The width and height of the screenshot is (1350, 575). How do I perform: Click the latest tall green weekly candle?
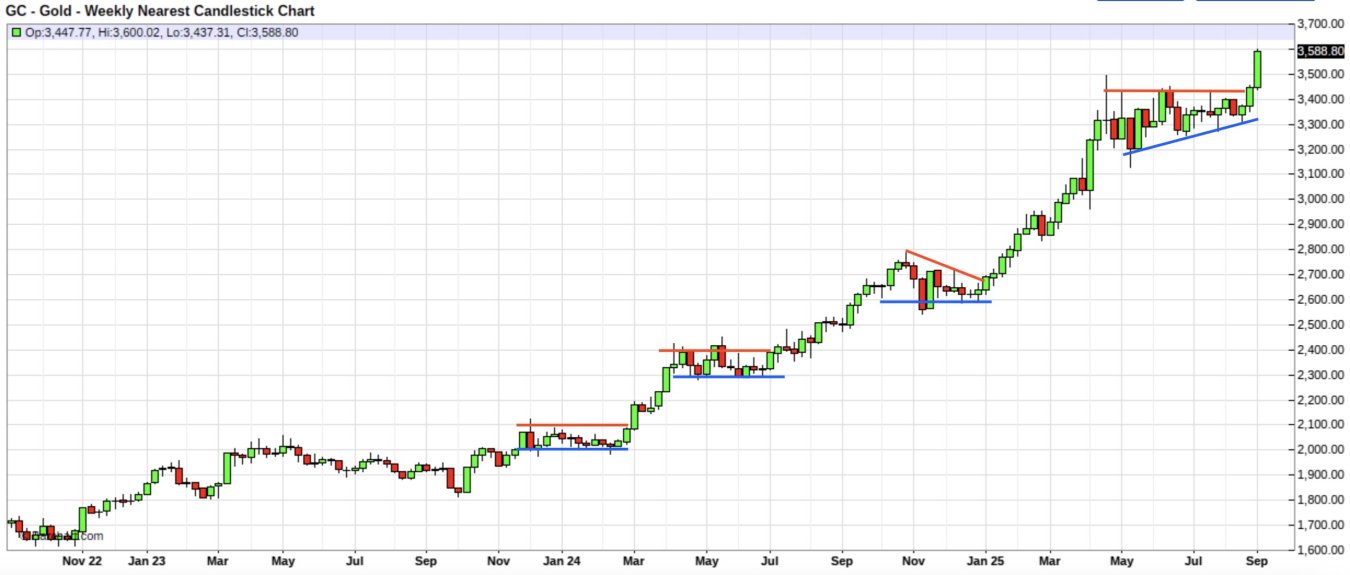pyautogui.click(x=1257, y=69)
